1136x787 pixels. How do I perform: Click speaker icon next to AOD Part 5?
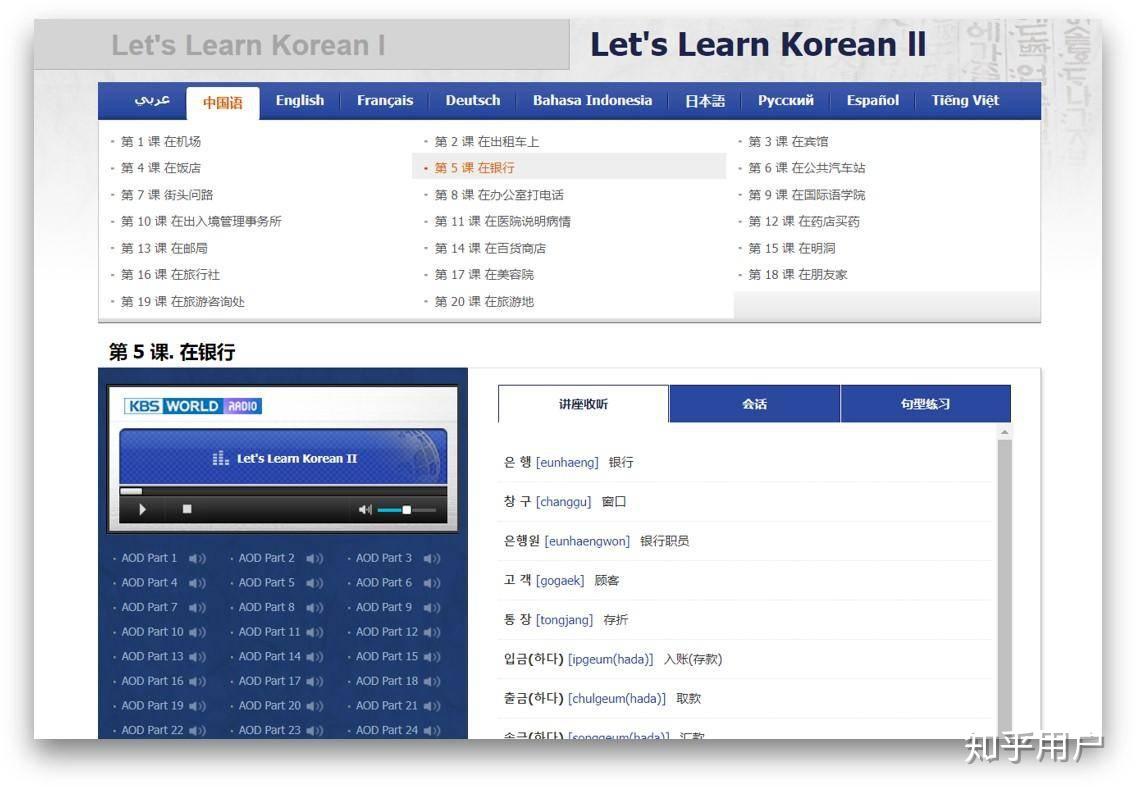click(x=314, y=583)
